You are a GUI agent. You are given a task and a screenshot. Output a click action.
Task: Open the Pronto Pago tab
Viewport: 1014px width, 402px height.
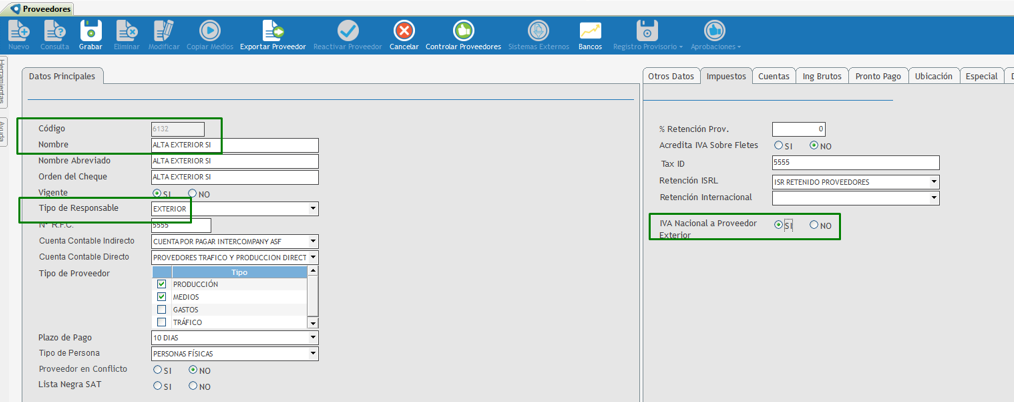tap(877, 76)
